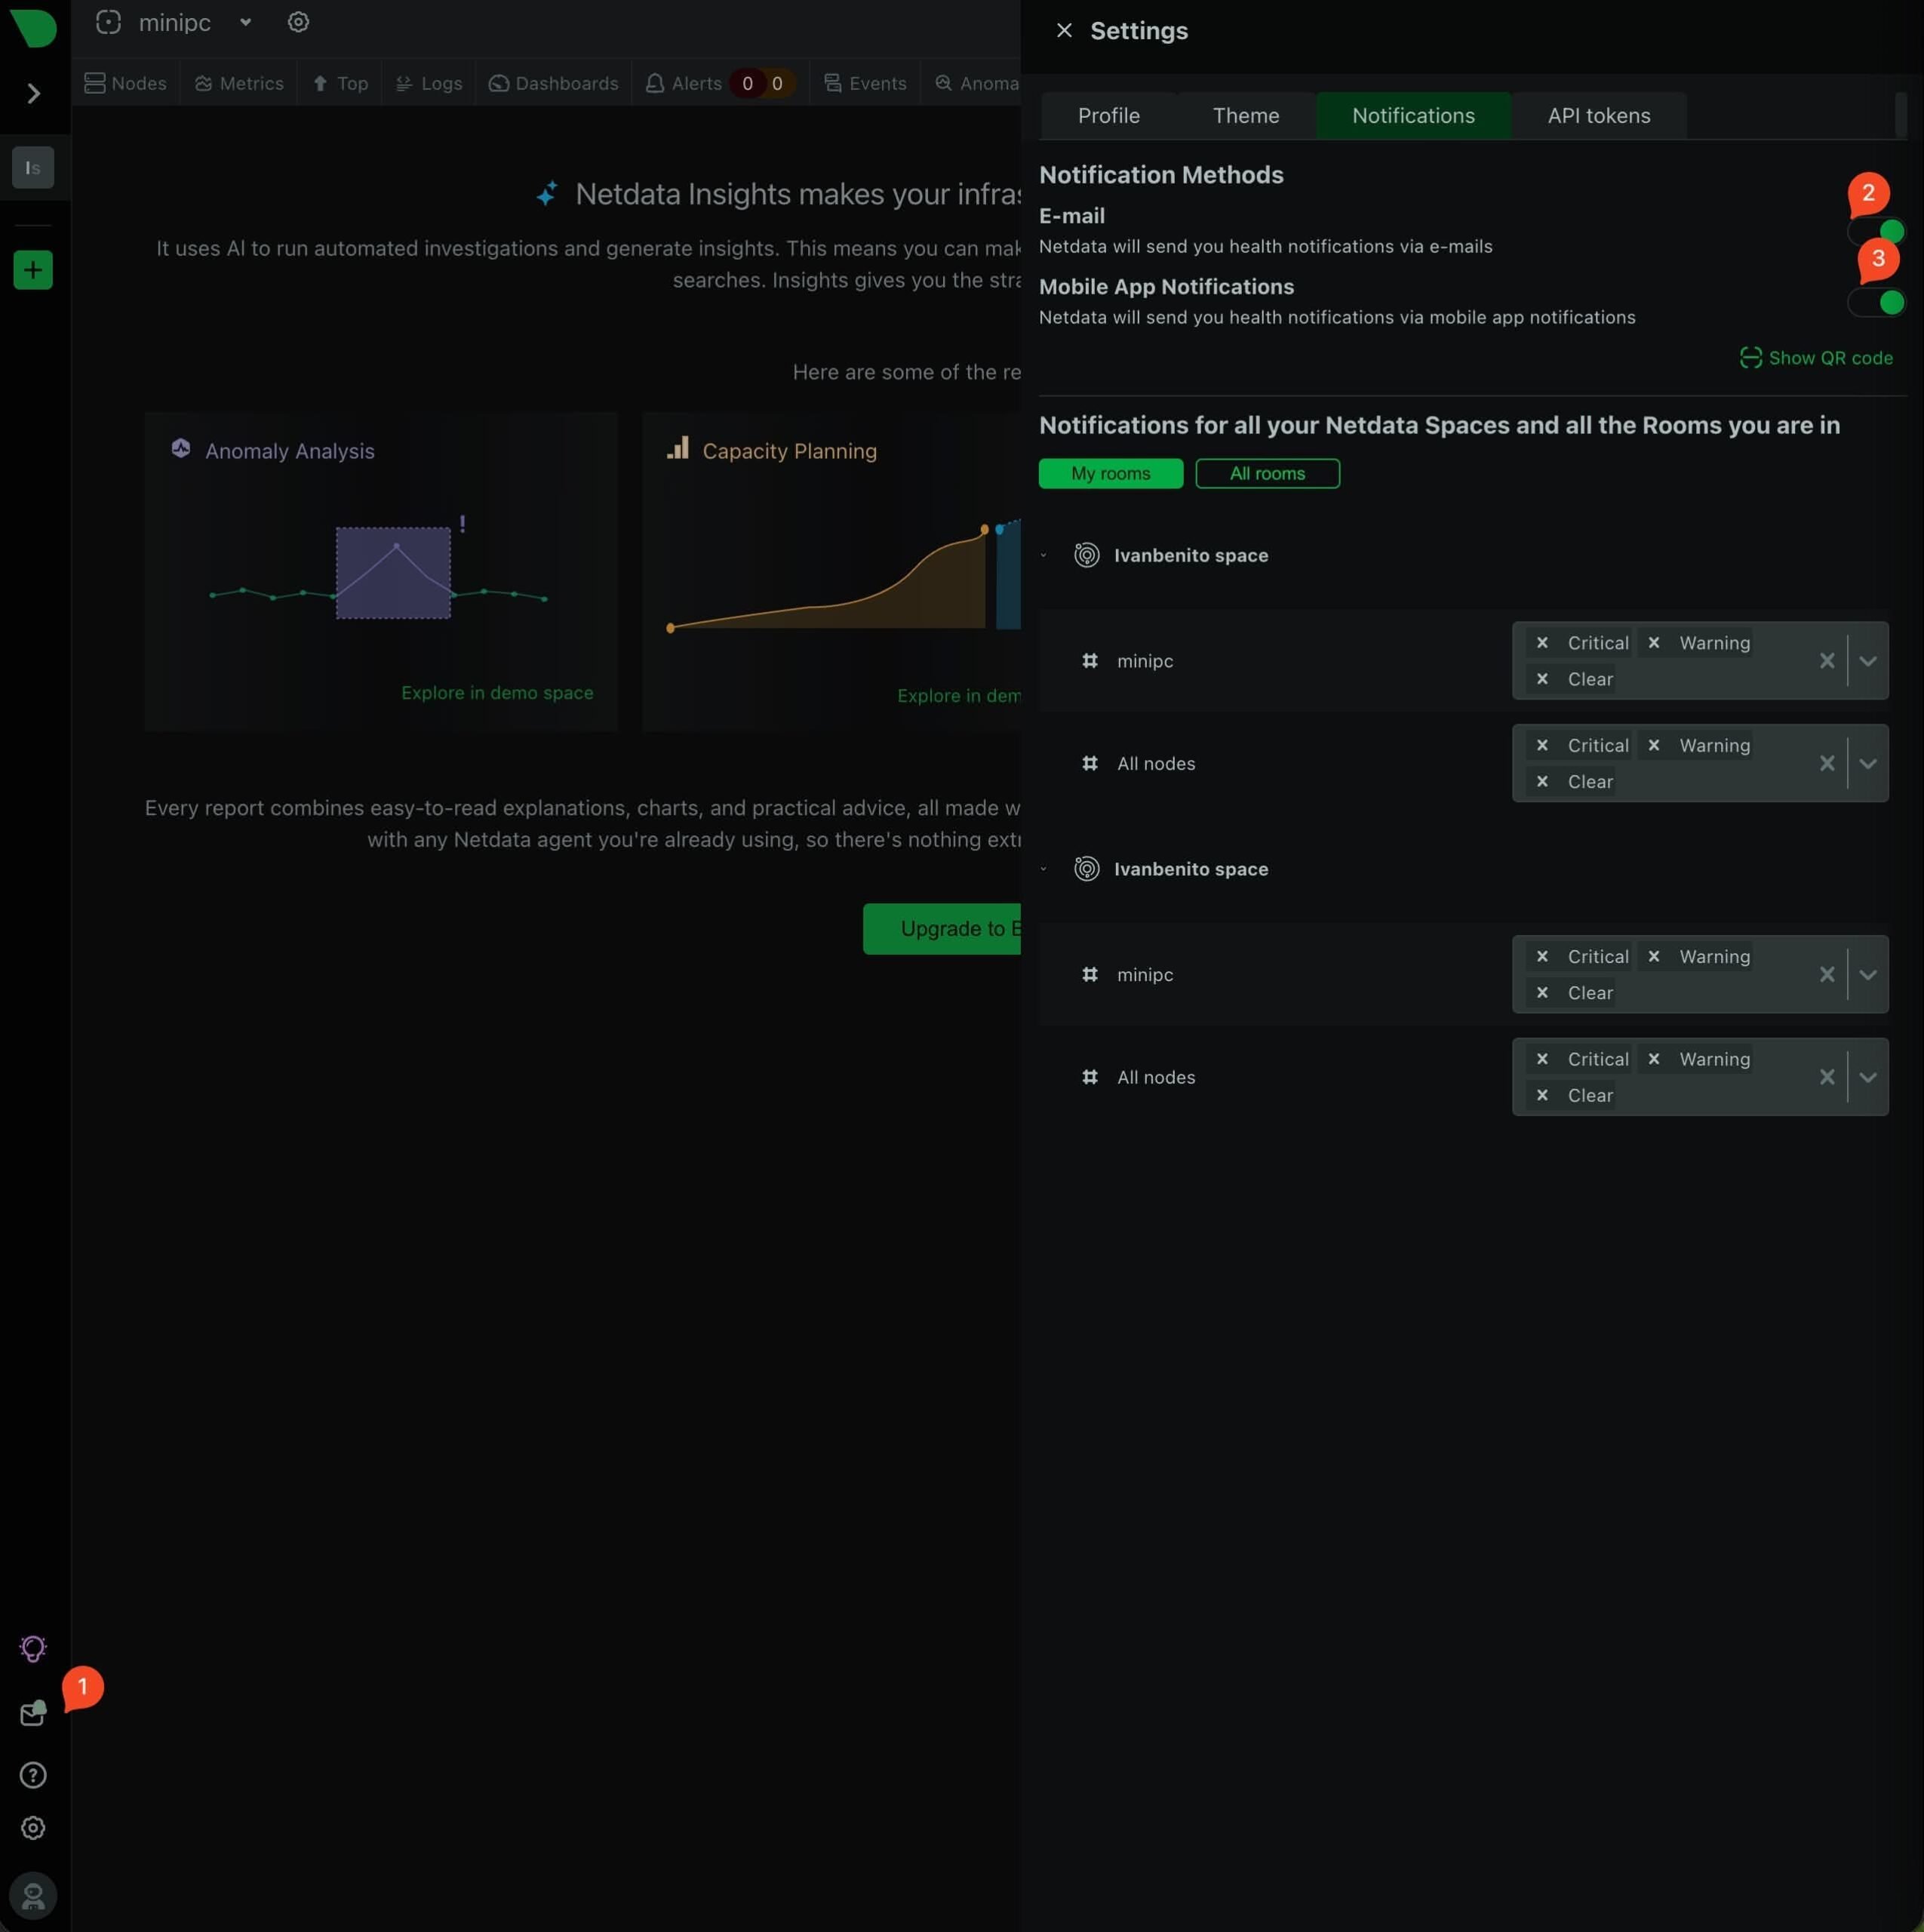
Task: Open the Netdata Insights lightbulb icon
Action: [x=33, y=1648]
